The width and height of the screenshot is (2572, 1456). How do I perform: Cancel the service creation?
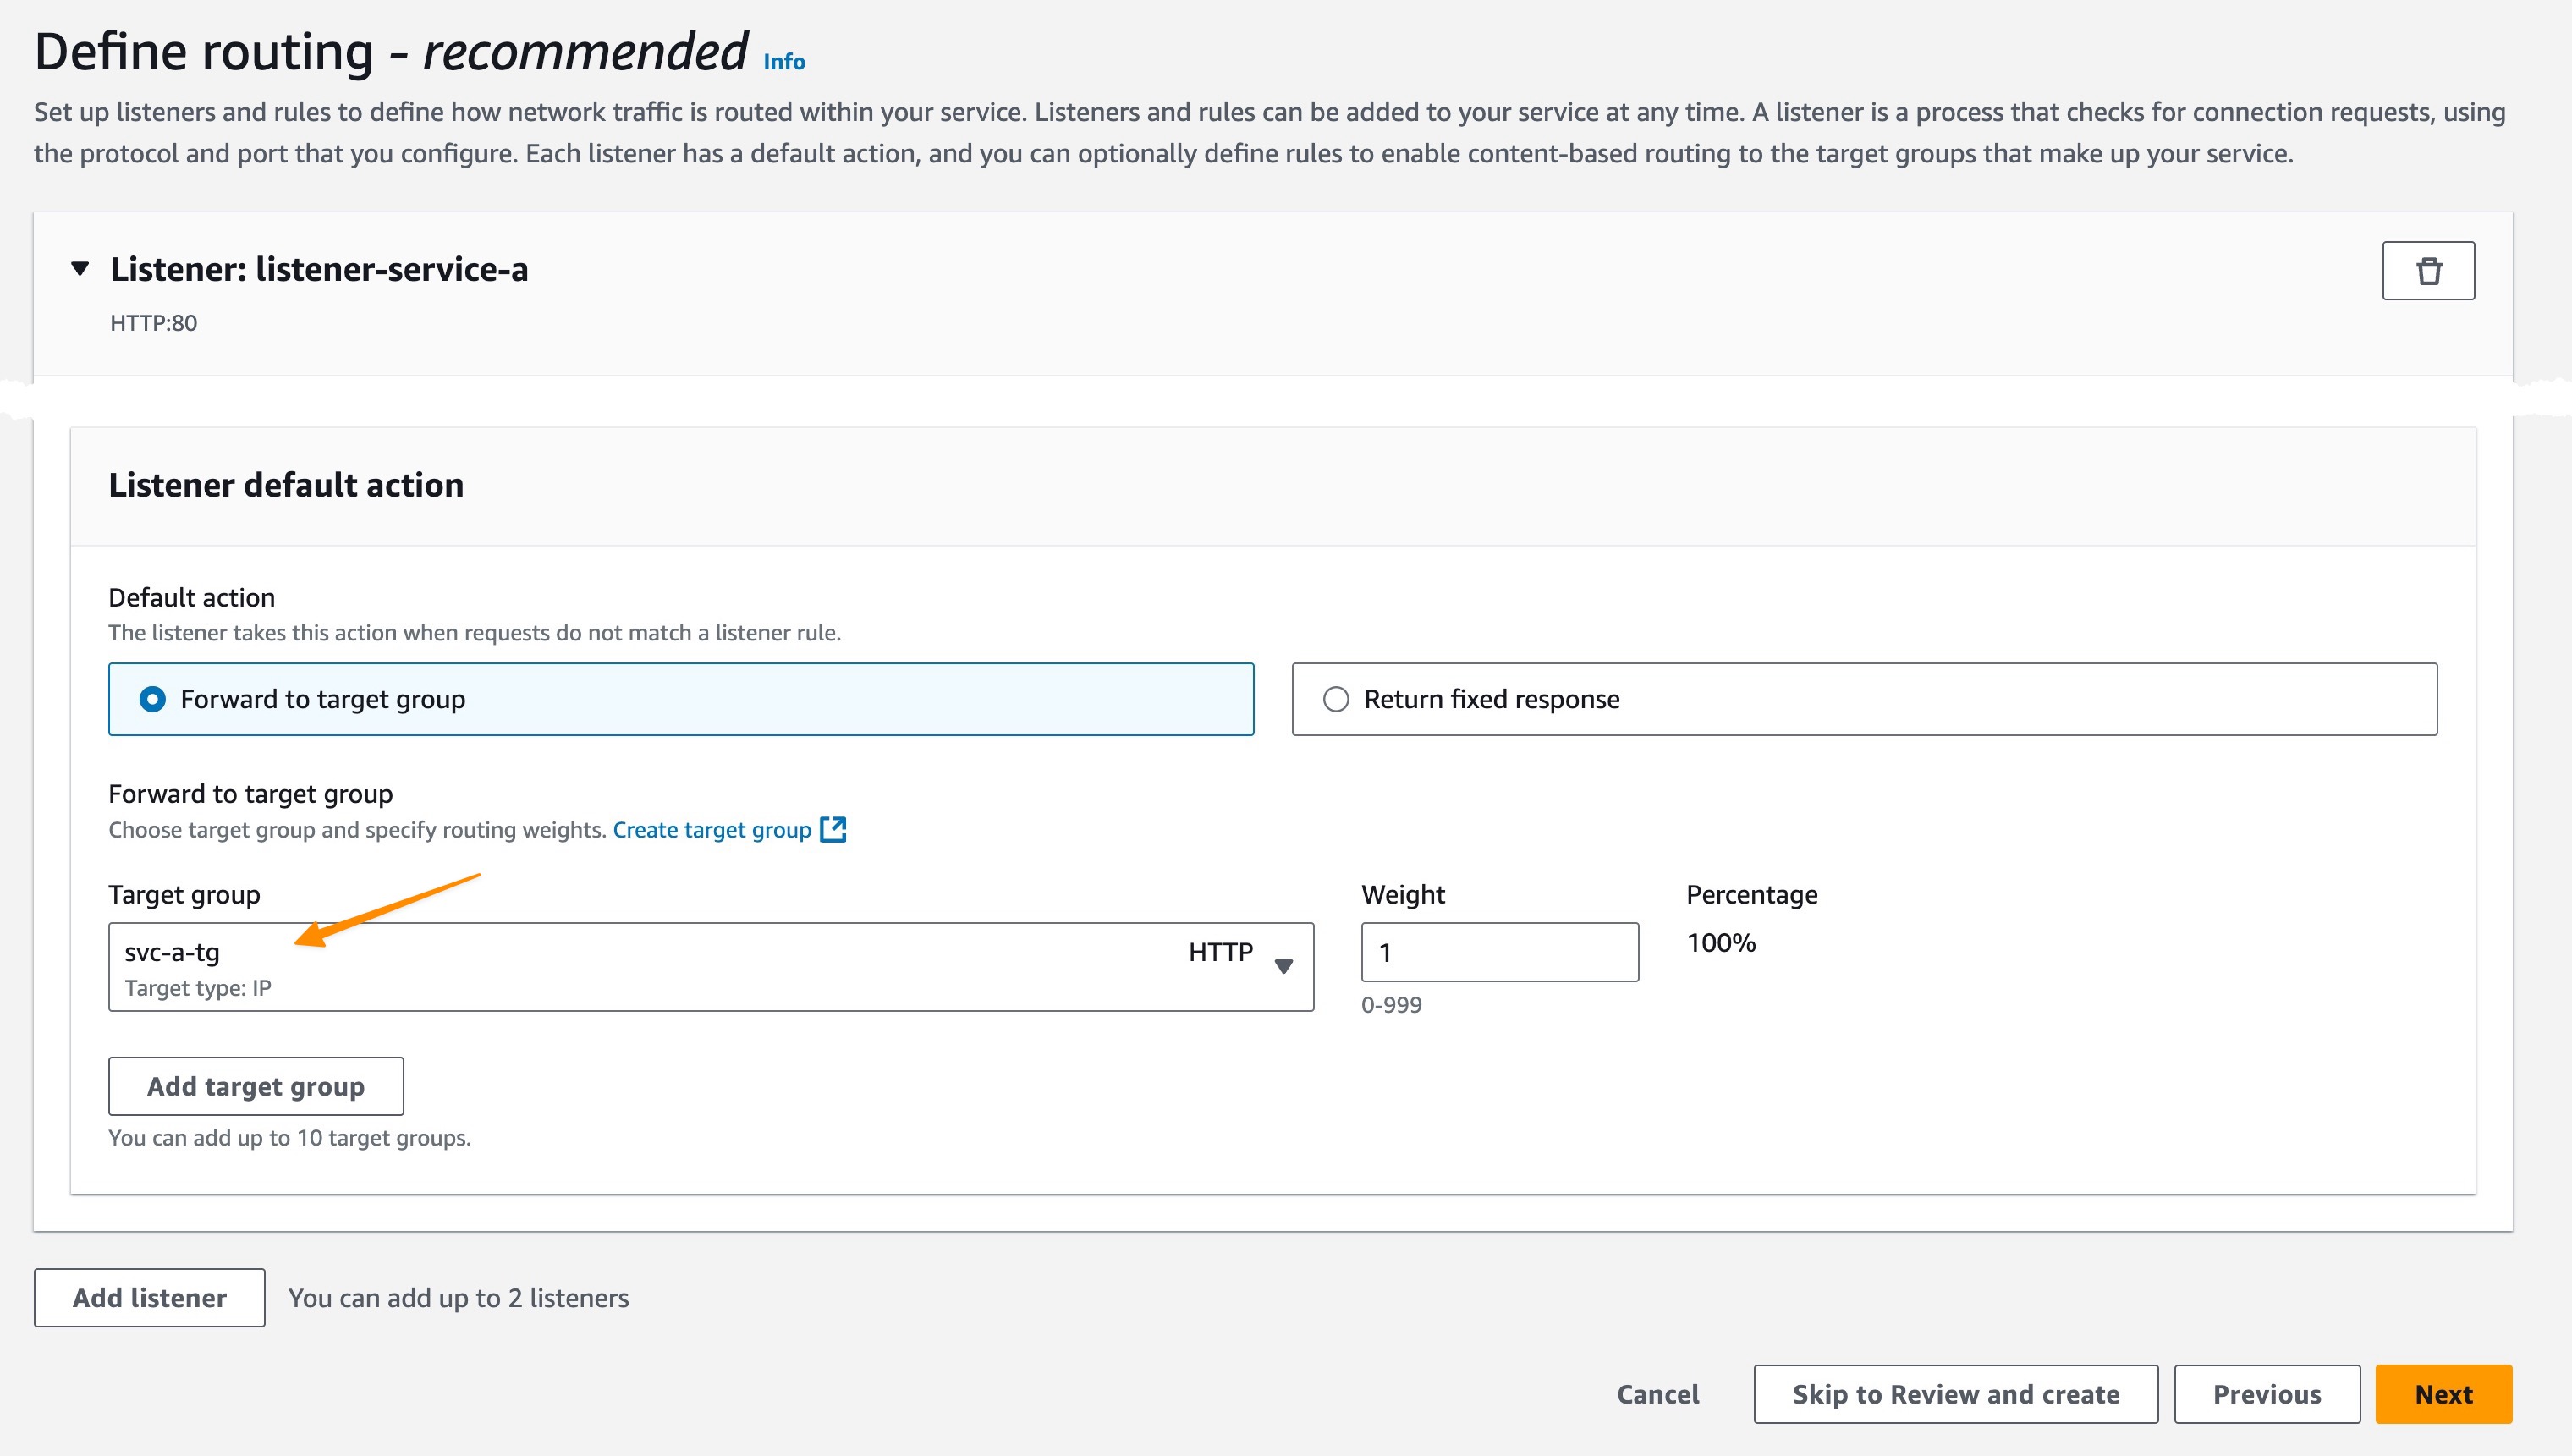1657,1394
